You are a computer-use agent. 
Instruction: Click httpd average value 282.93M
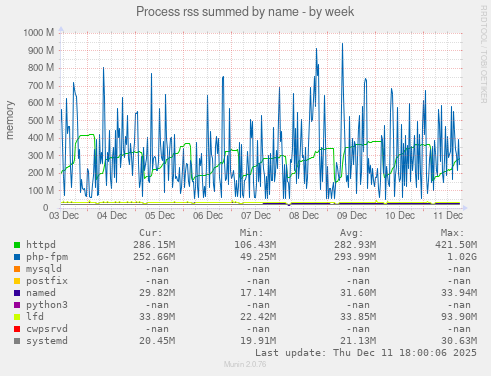[x=355, y=245]
